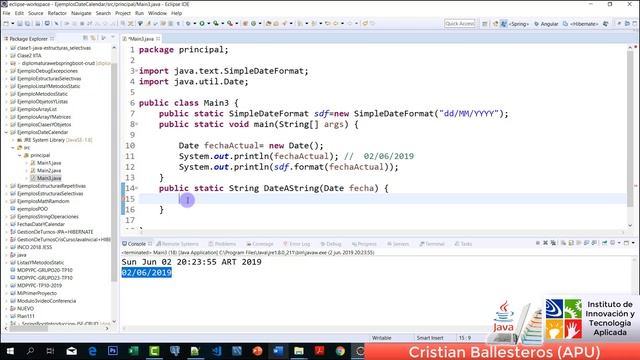The height and width of the screenshot is (360, 640).
Task: Open the Help menu
Action: 176,13
